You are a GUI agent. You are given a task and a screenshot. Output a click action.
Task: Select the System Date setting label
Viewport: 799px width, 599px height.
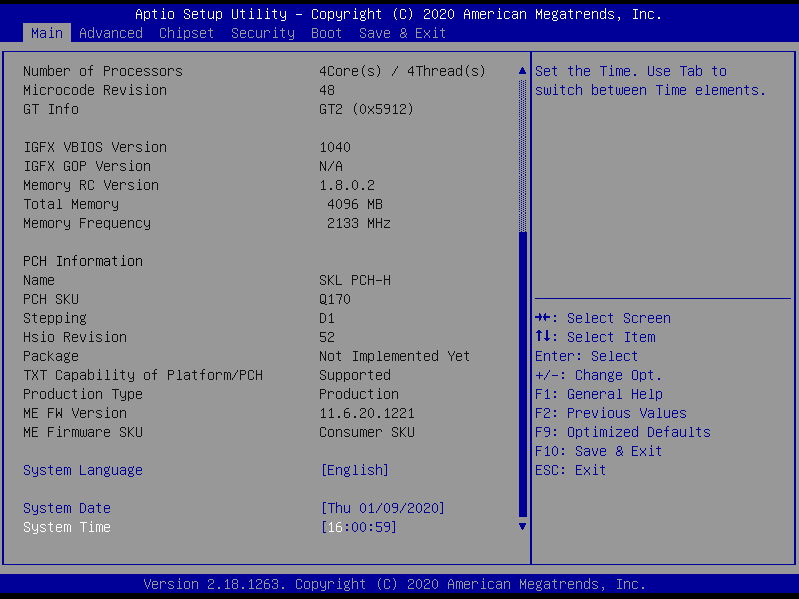[x=66, y=508]
